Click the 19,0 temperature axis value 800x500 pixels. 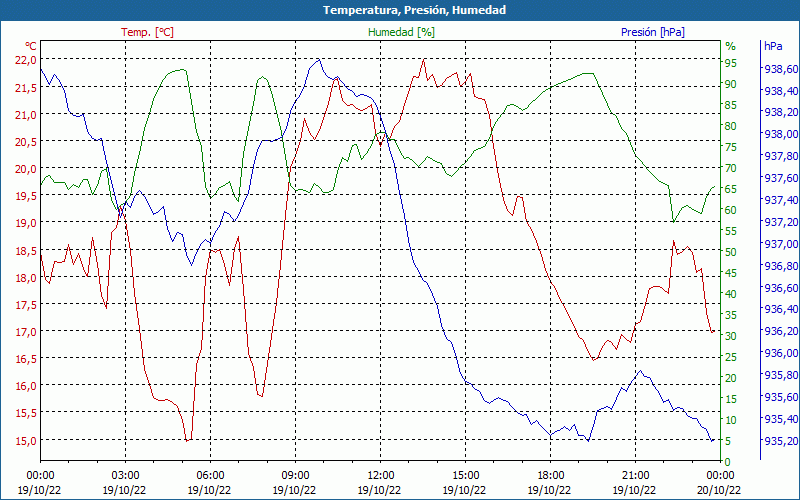coord(24,223)
